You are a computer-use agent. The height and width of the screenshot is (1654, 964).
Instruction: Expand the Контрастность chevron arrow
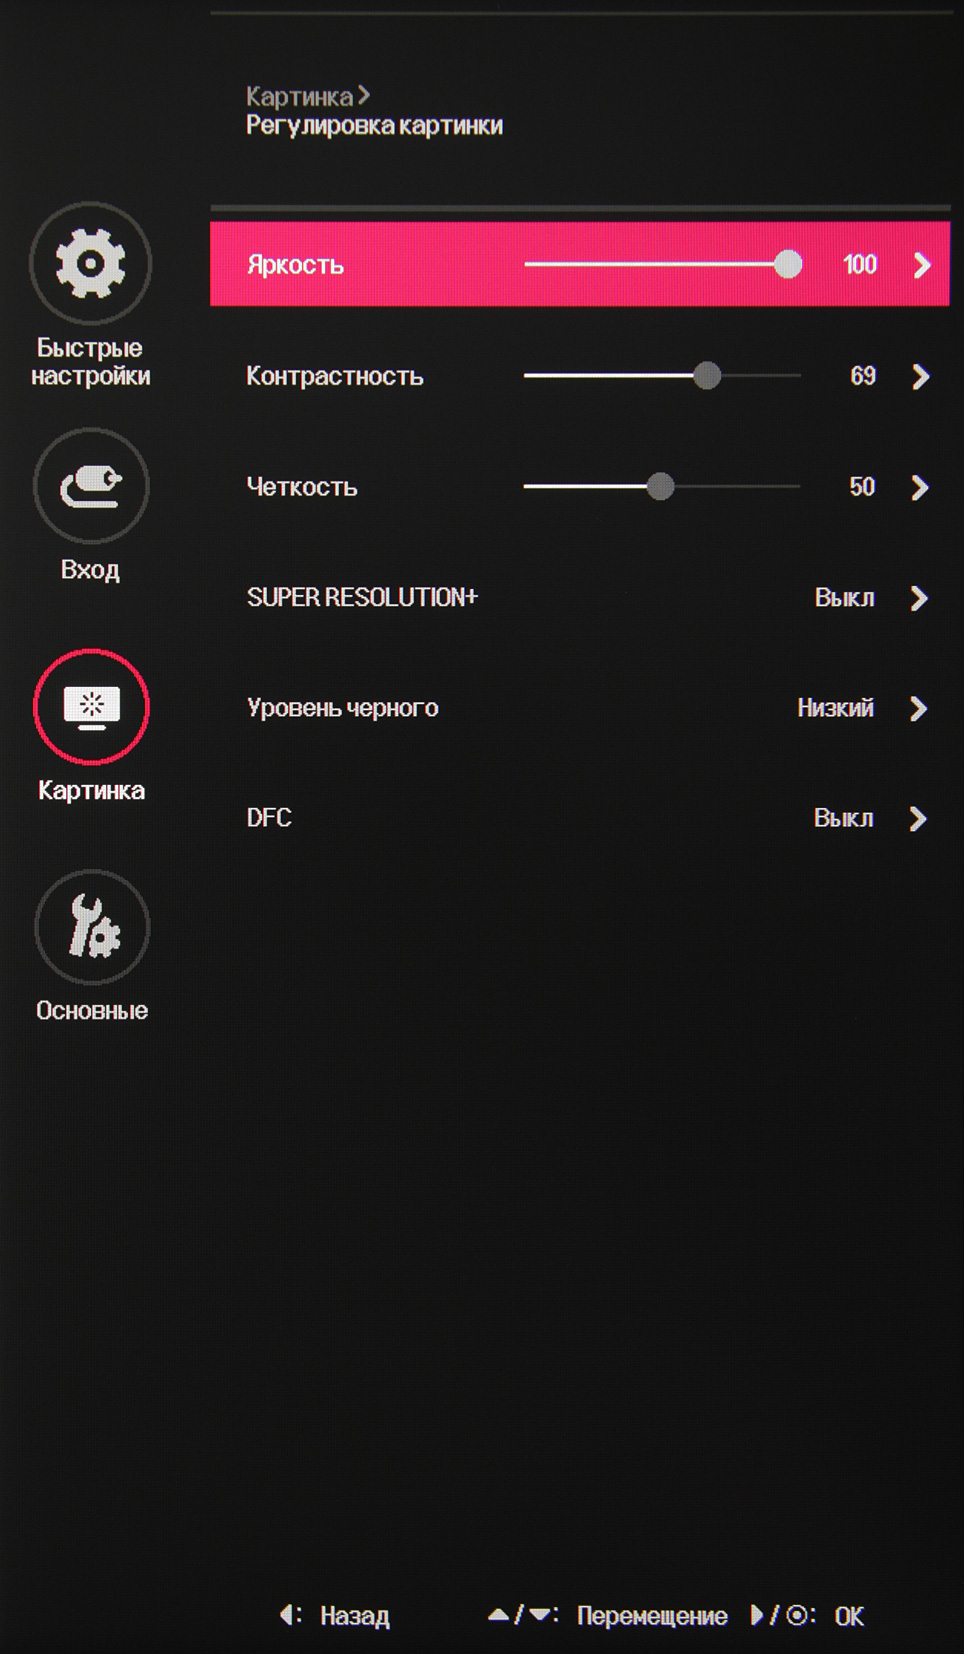pos(921,376)
